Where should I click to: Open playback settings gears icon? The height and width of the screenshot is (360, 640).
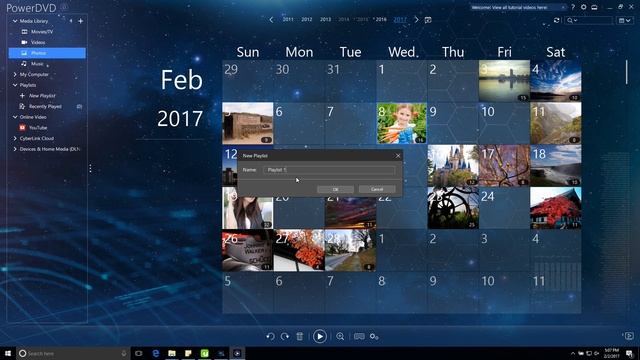(374, 336)
